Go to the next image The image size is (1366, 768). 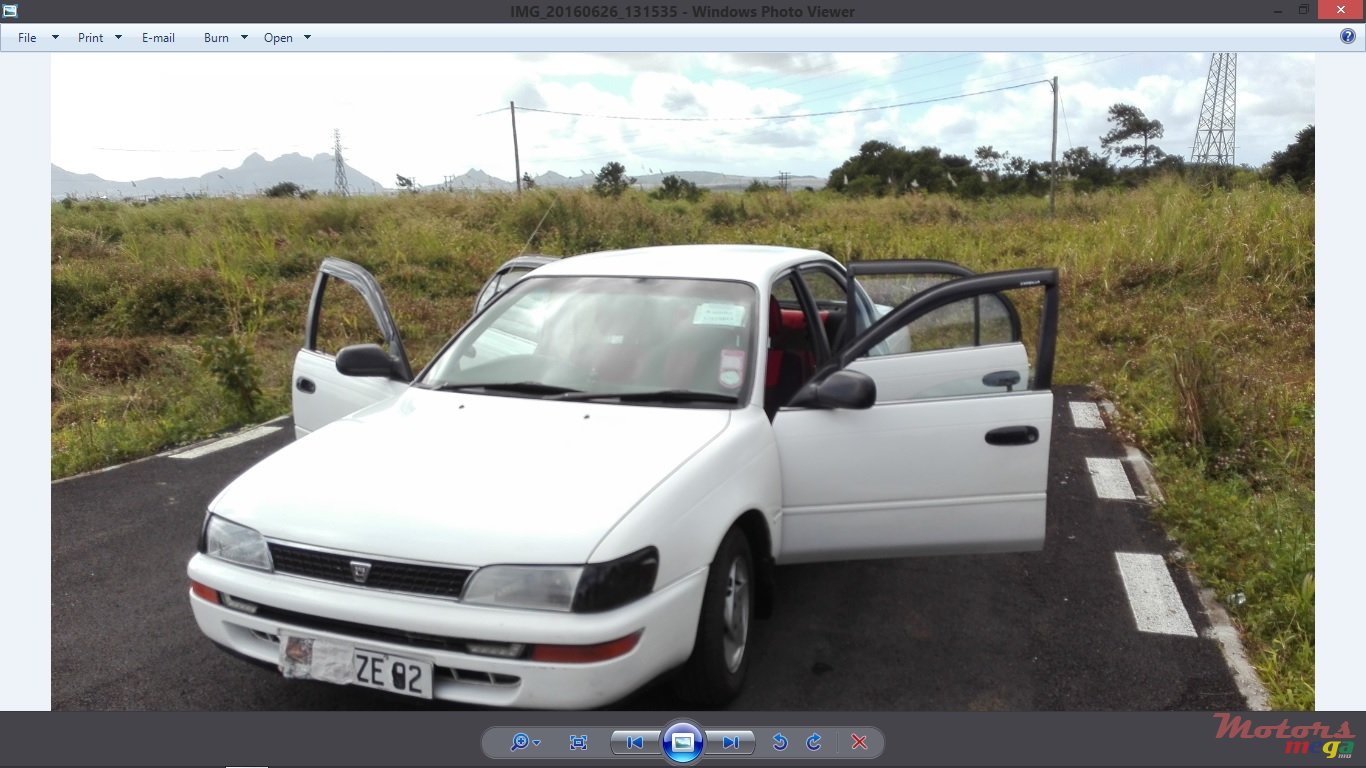pyautogui.click(x=731, y=742)
